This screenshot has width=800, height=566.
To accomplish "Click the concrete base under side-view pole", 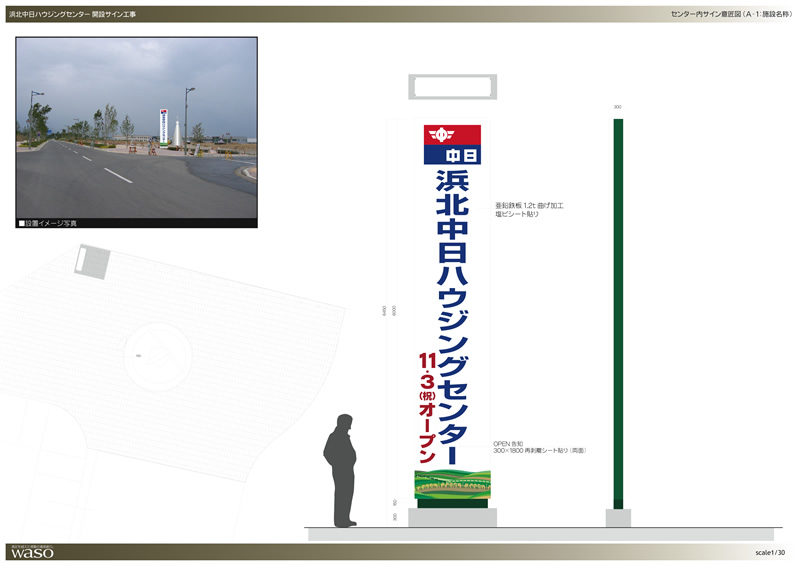I will coord(618,518).
